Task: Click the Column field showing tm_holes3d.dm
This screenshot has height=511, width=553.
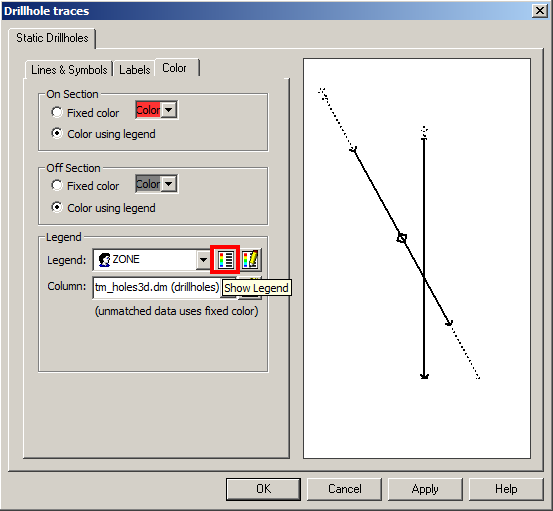Action: [x=157, y=287]
